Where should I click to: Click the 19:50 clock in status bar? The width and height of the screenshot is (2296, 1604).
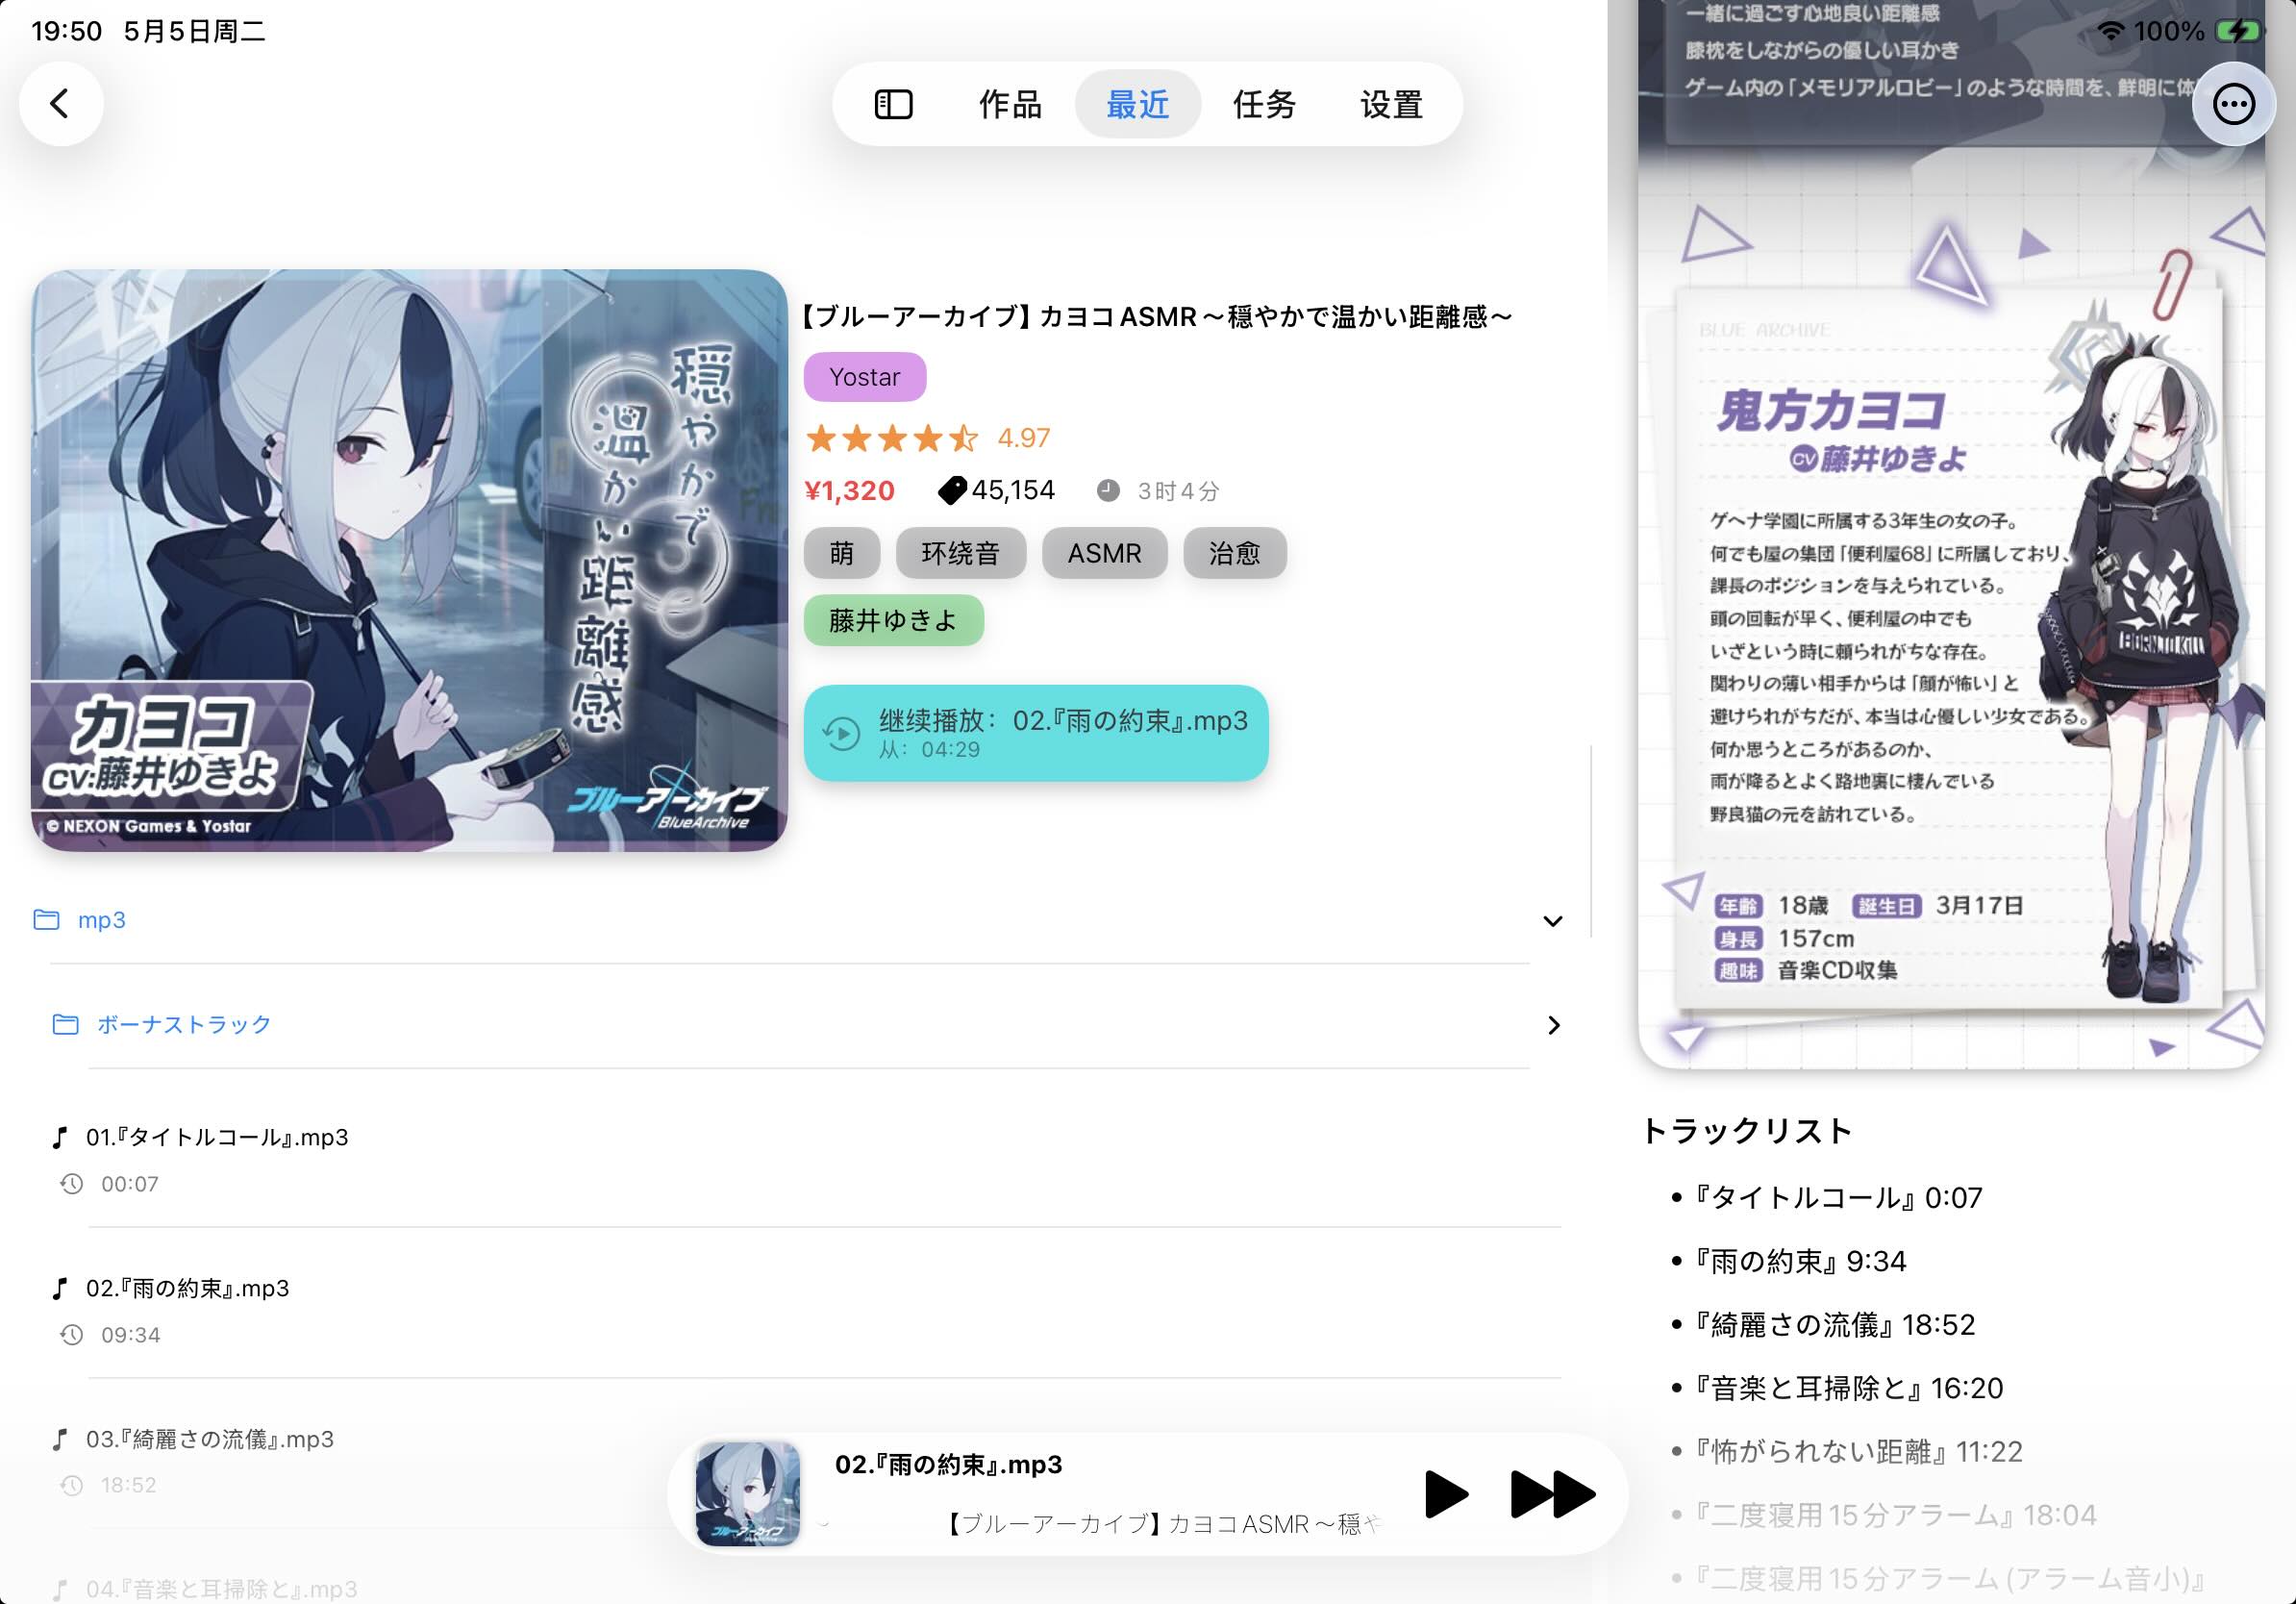coord(67,32)
